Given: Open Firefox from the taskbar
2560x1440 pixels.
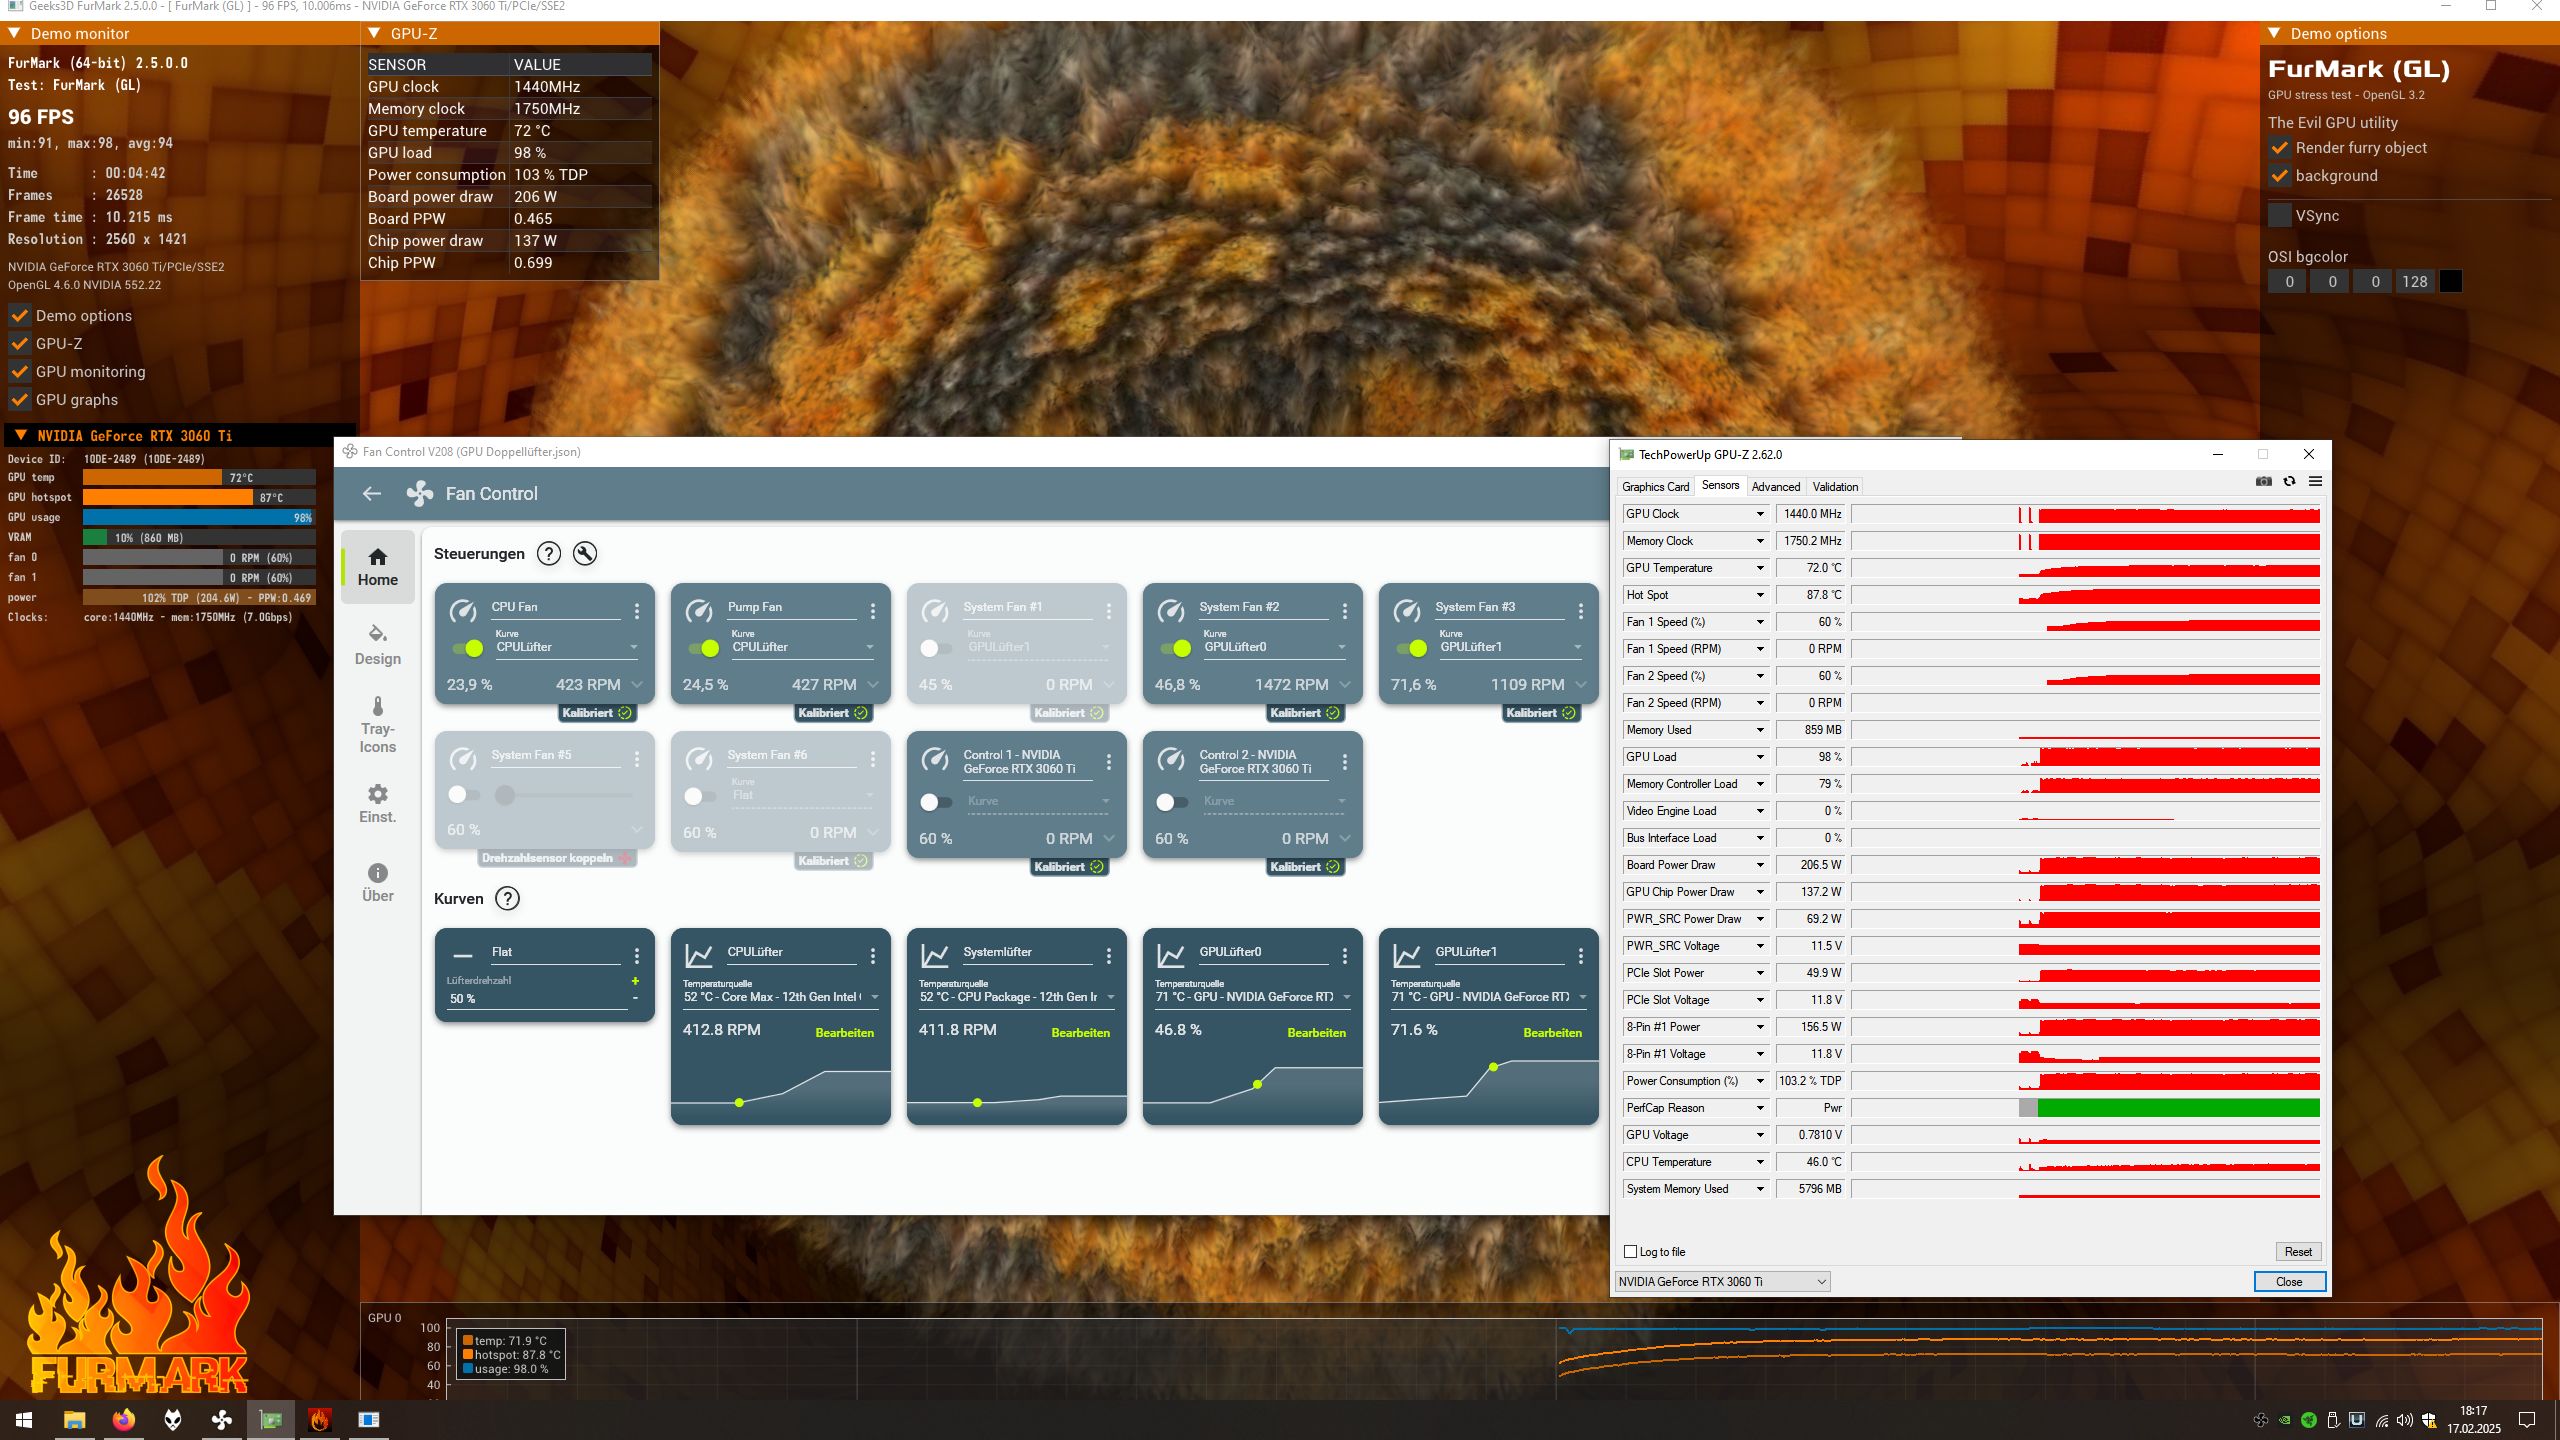Looking at the screenshot, I should tap(124, 1419).
